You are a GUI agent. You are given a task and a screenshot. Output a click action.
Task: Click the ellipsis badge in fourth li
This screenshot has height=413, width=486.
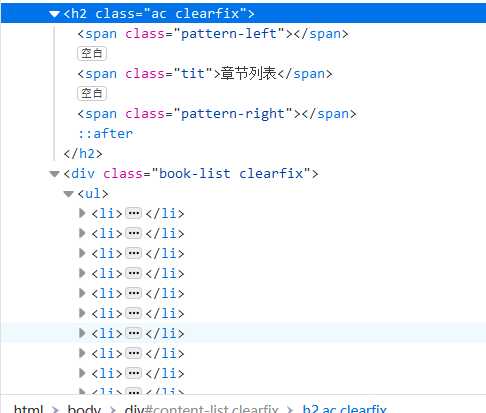[x=134, y=273]
